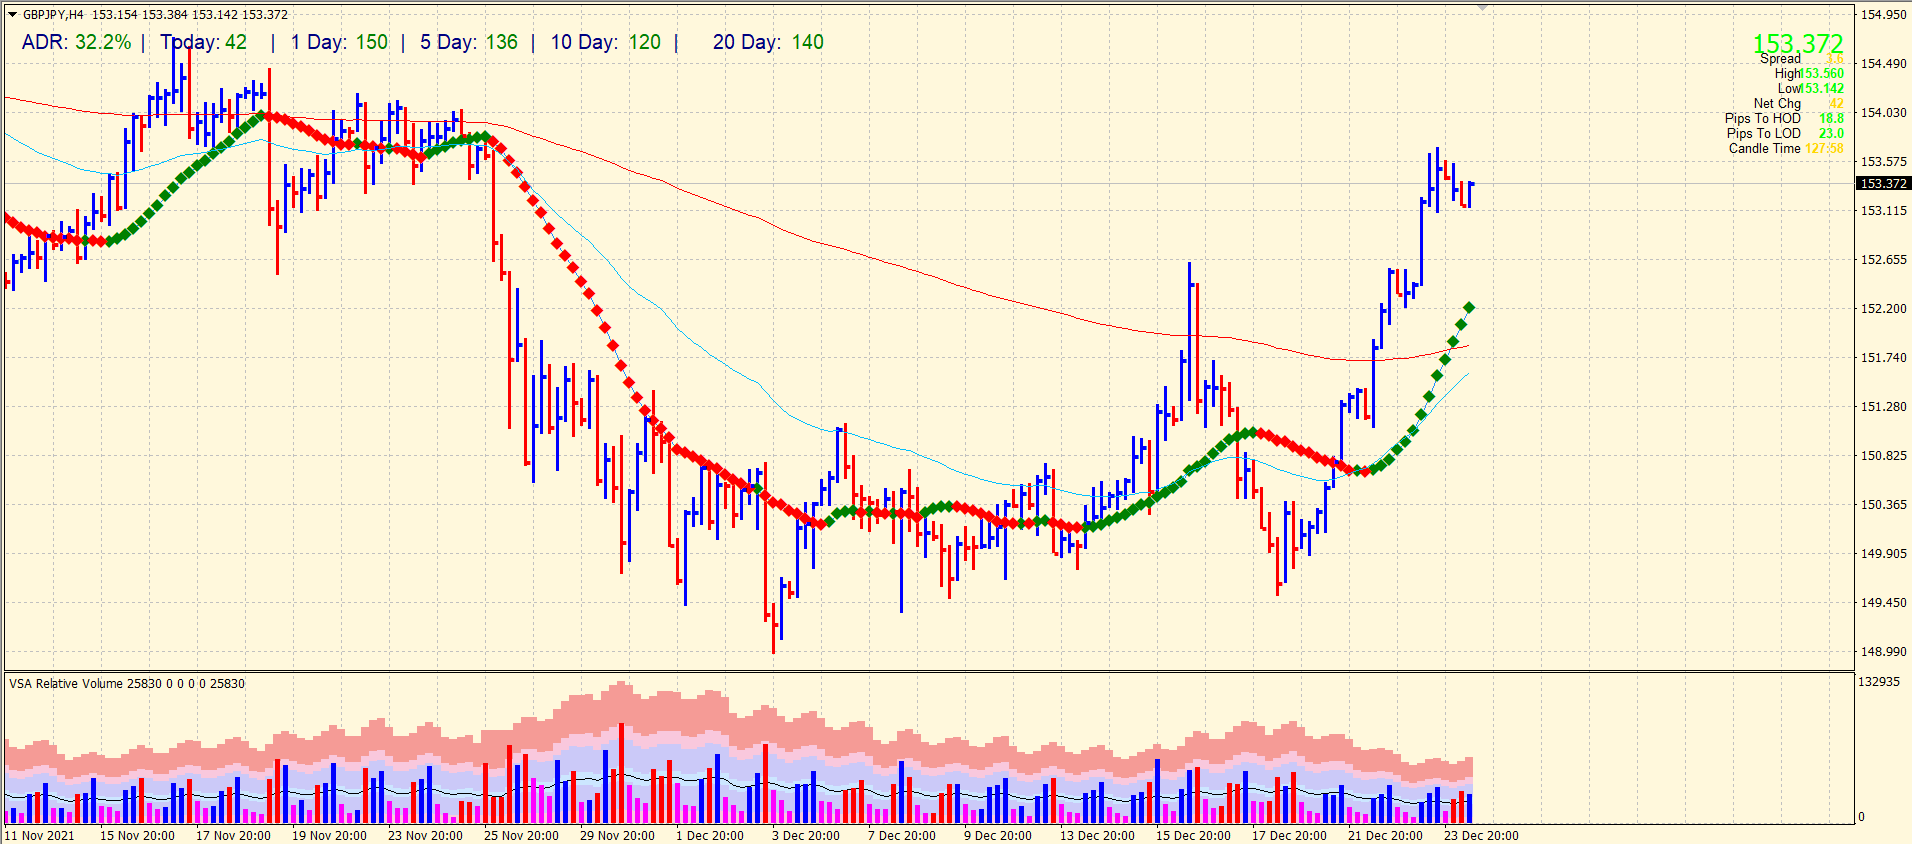Click the 13 Dec 20:00 time label

pos(1097,836)
